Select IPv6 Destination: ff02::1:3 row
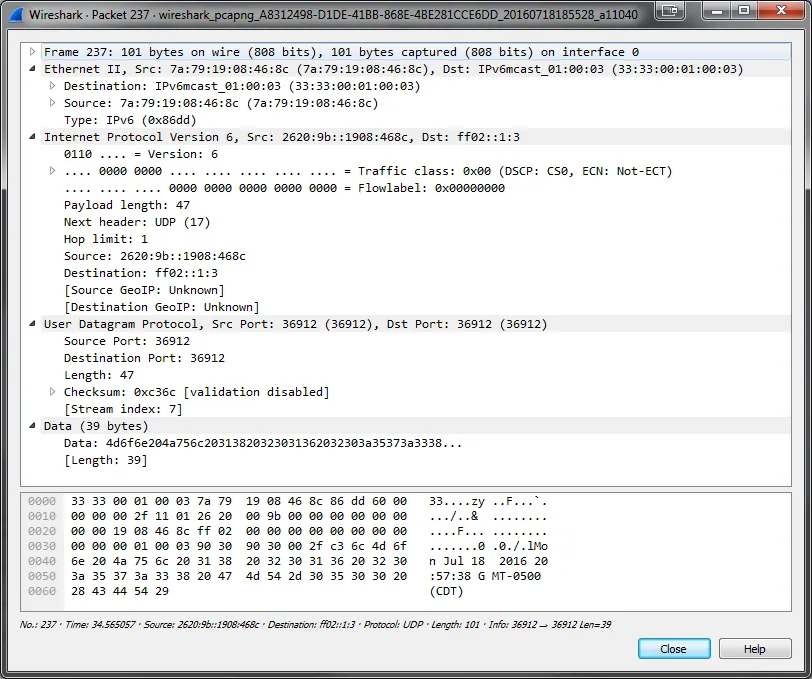 (x=141, y=273)
